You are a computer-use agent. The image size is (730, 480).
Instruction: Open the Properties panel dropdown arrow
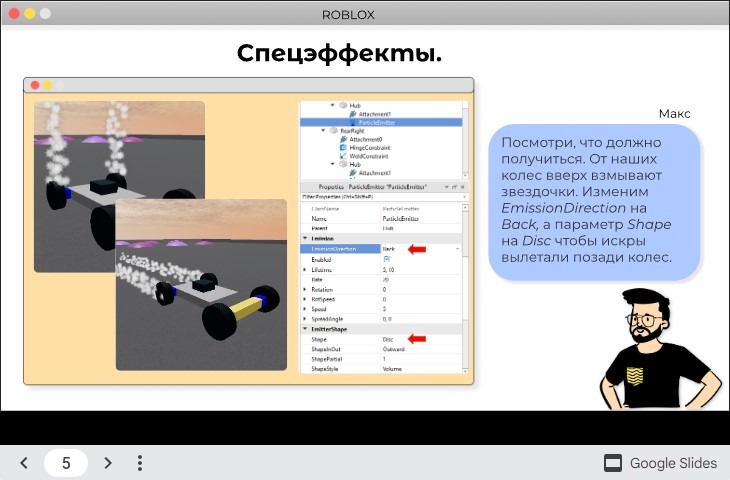(x=446, y=187)
